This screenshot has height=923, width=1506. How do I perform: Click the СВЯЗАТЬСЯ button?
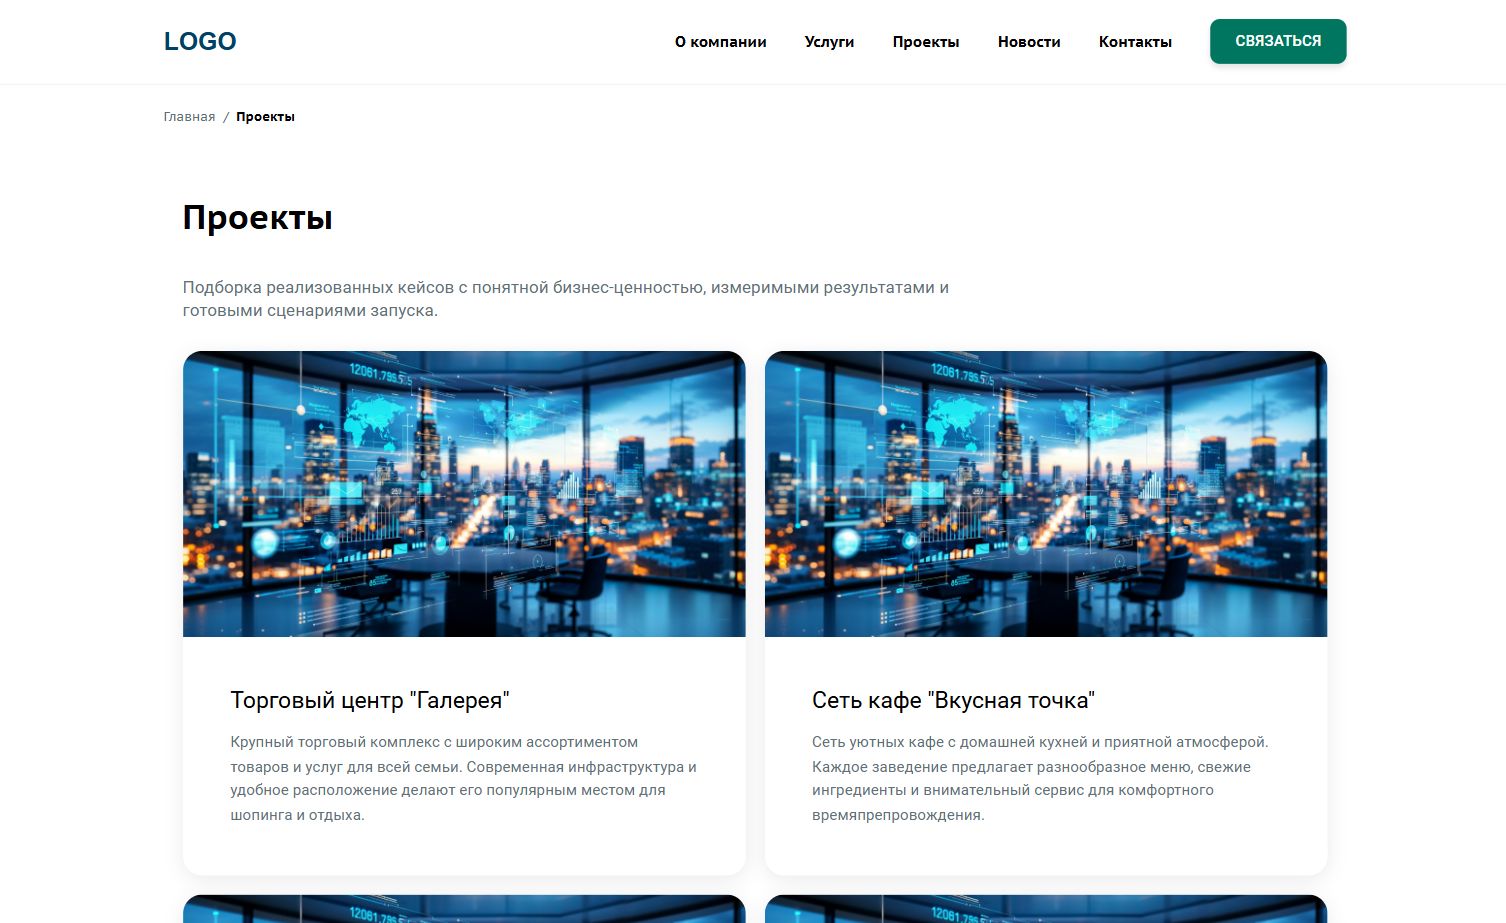click(1278, 41)
